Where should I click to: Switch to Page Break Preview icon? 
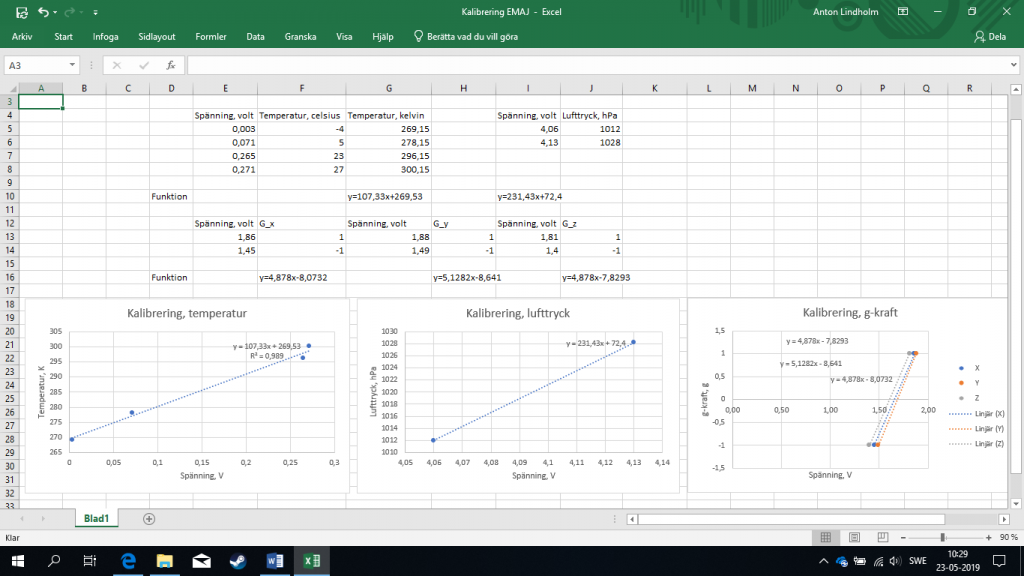(x=882, y=537)
